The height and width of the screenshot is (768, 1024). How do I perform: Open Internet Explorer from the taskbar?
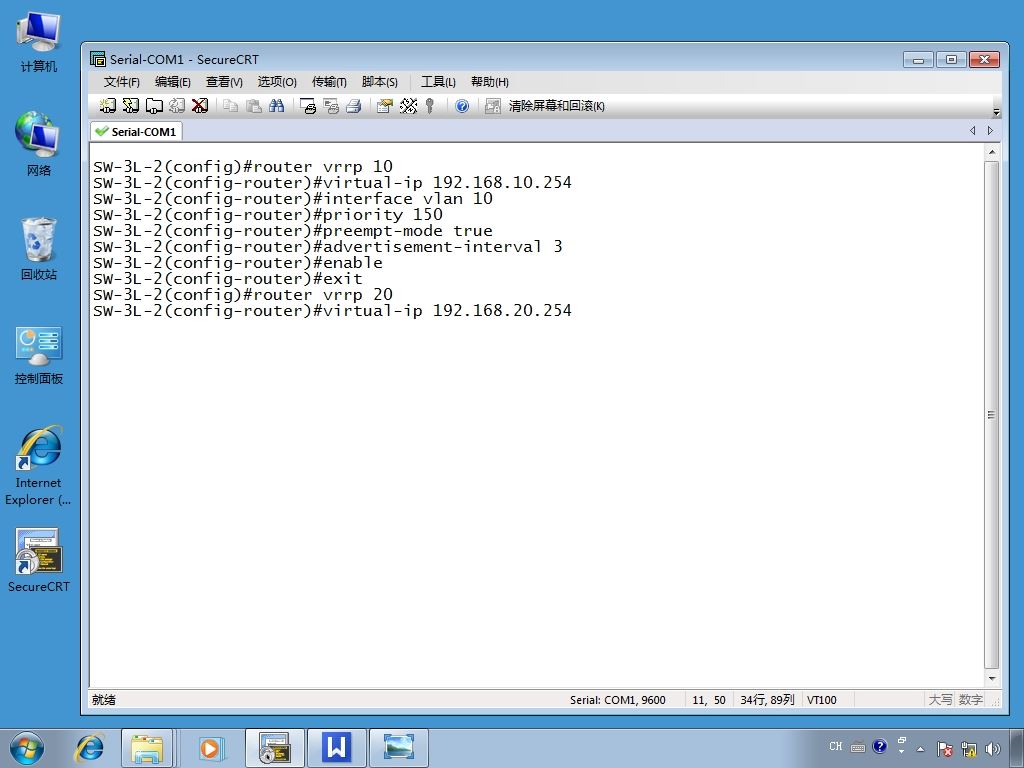(90, 748)
